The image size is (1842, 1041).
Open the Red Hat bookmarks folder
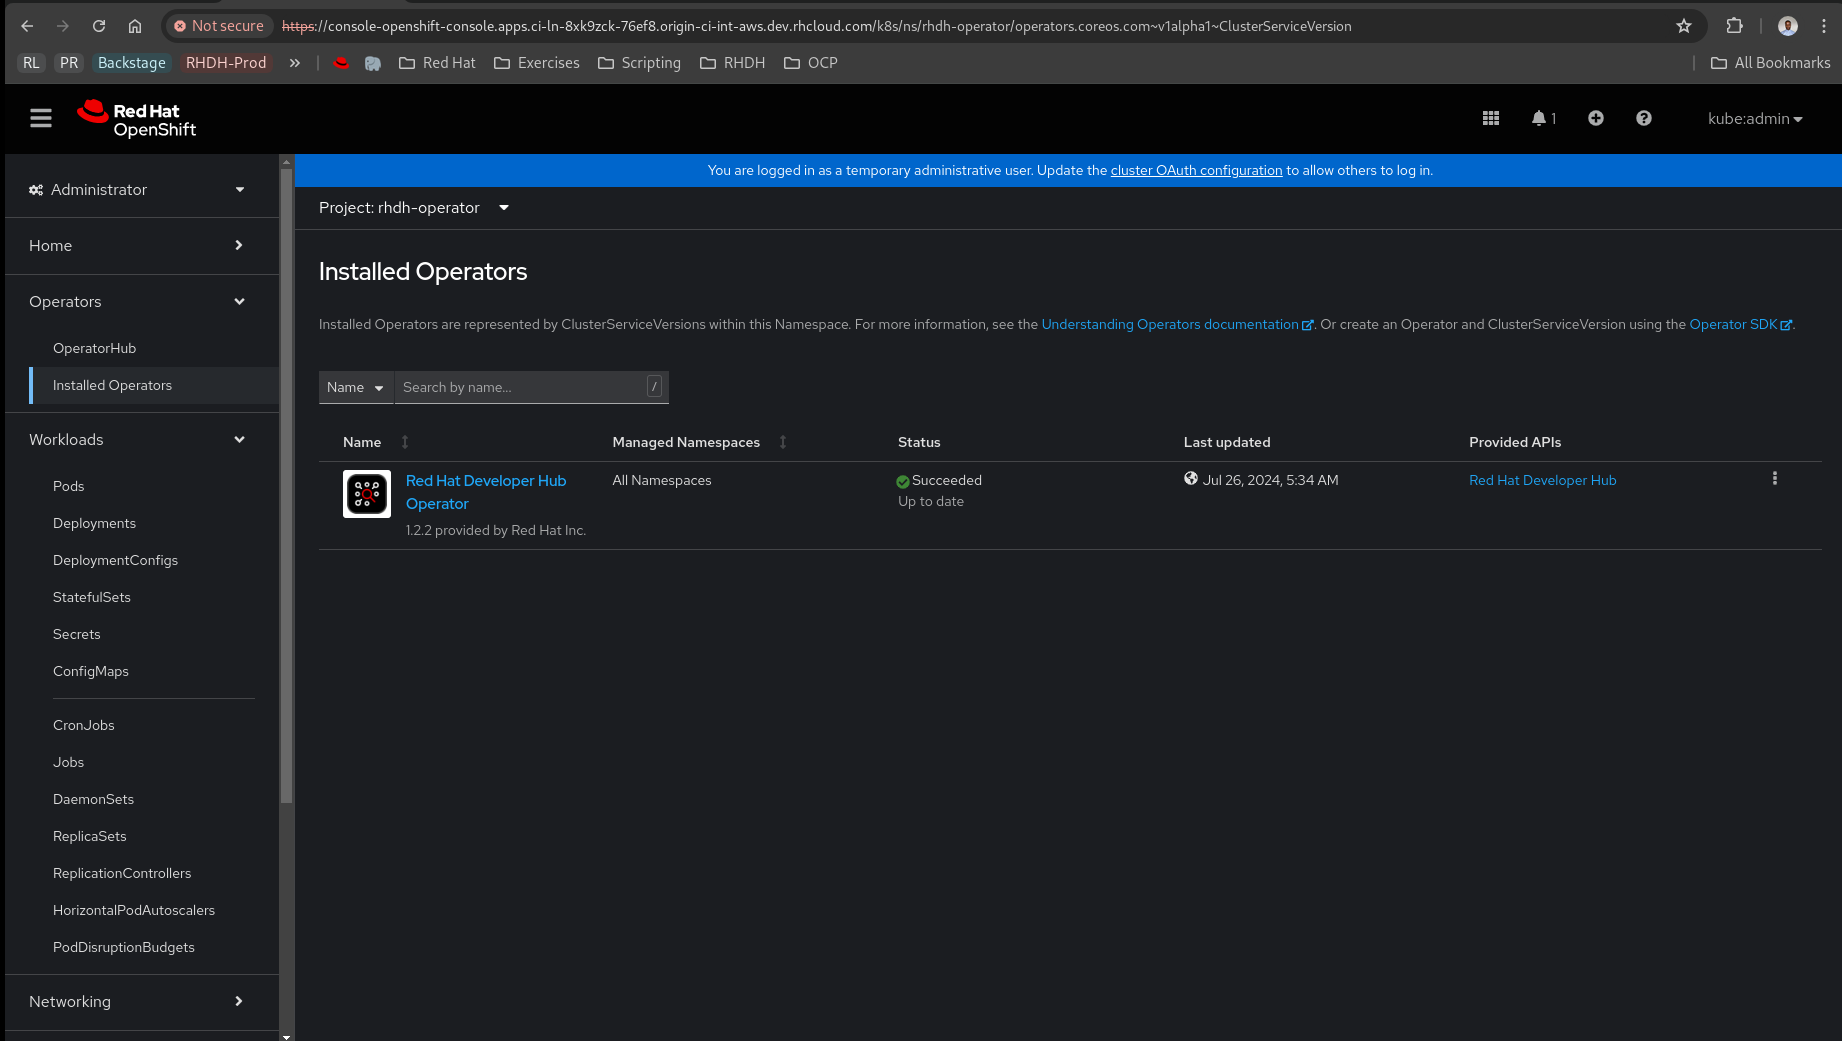click(x=437, y=63)
